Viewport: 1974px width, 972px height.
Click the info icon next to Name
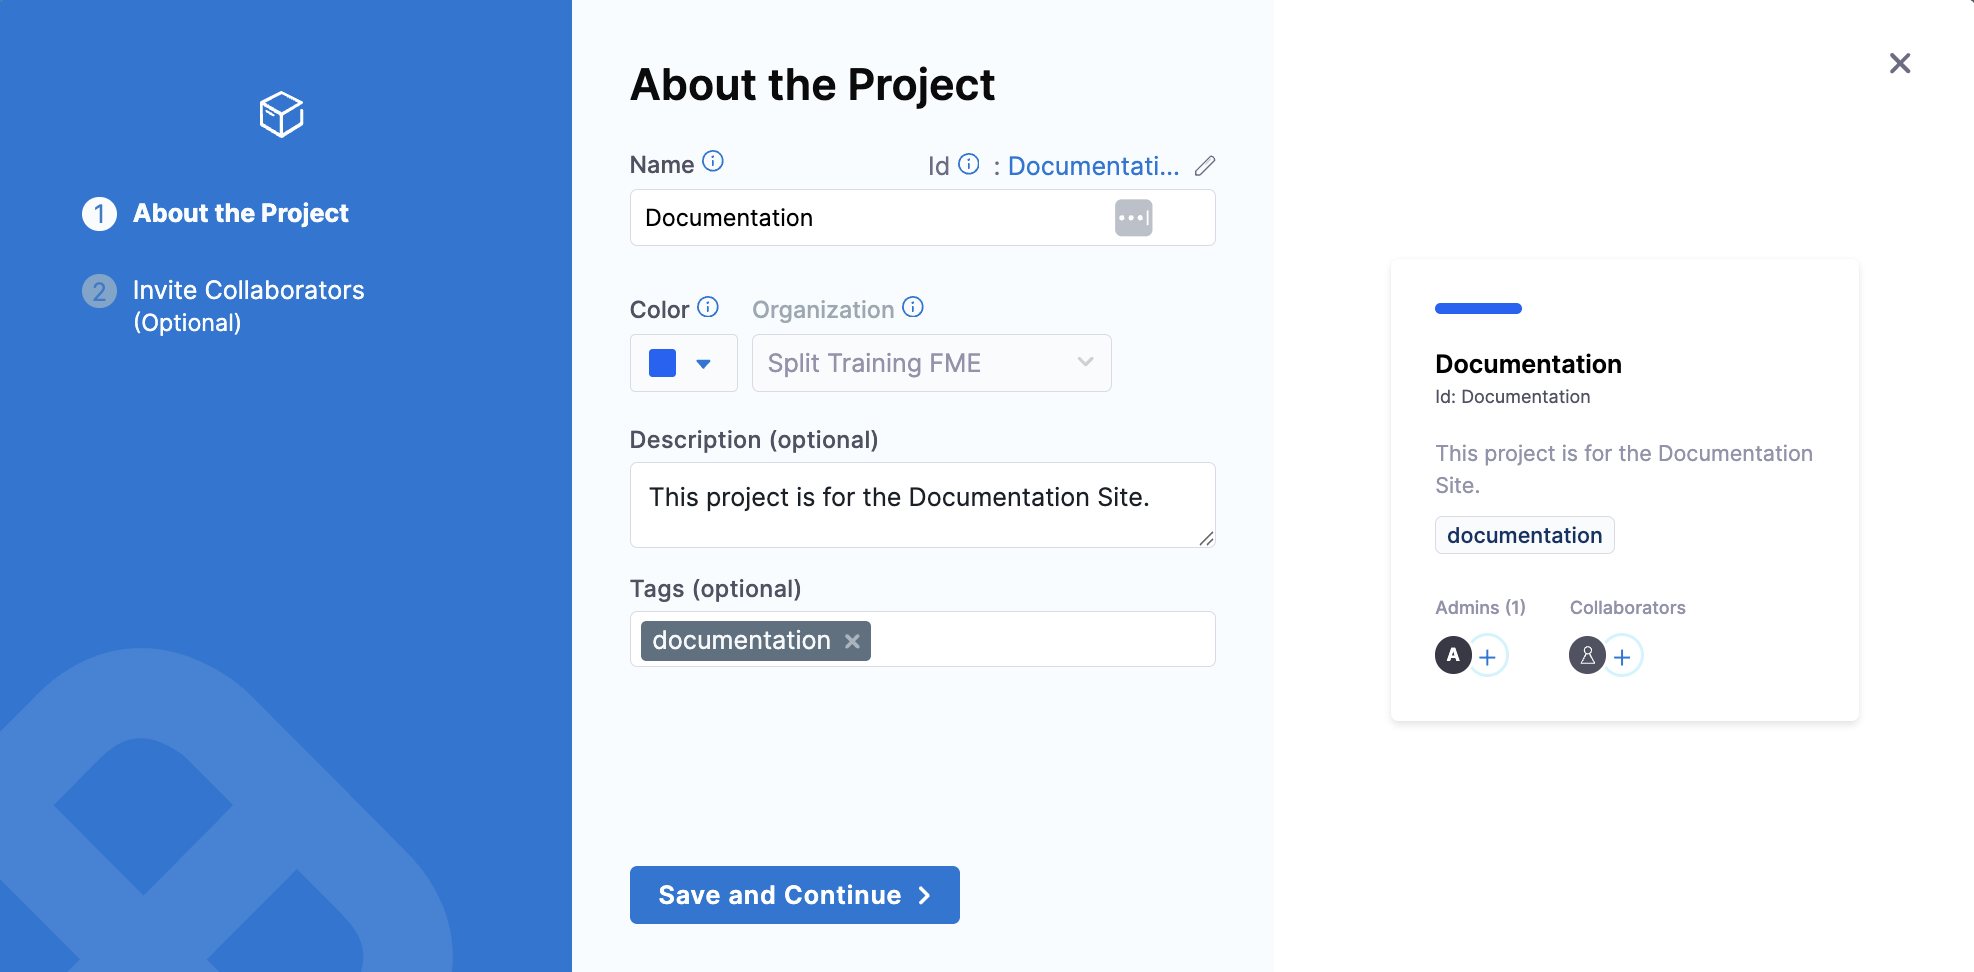(x=712, y=161)
